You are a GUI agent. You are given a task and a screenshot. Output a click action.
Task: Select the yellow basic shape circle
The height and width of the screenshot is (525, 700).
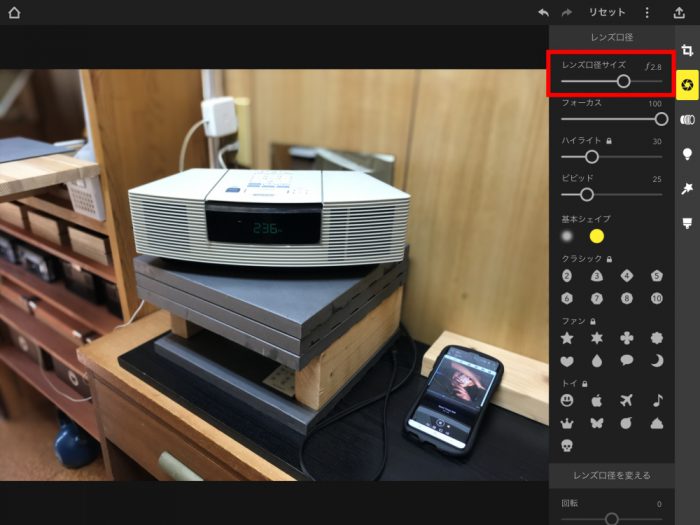pyautogui.click(x=596, y=236)
